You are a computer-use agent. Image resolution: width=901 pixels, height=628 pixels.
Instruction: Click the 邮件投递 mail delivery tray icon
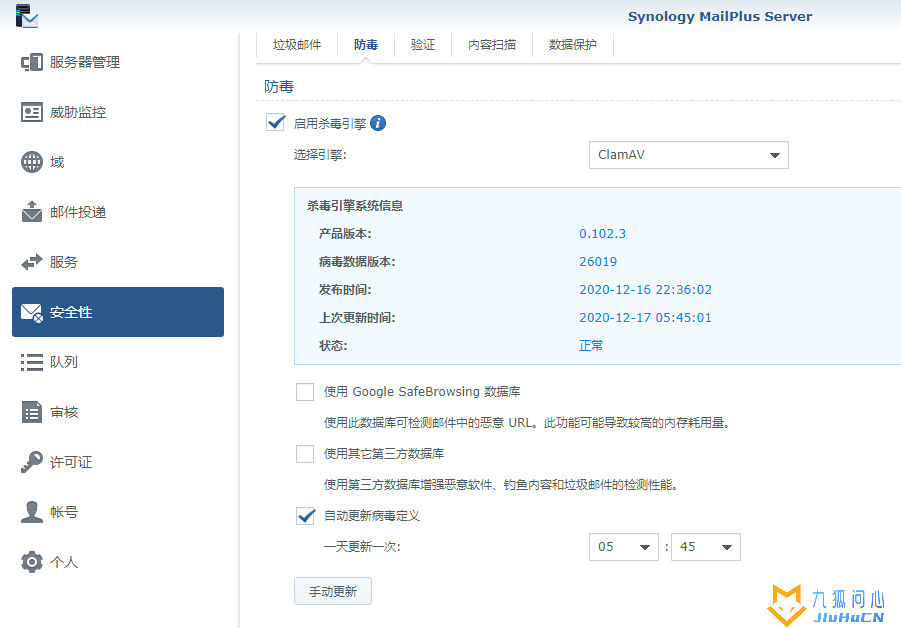tap(32, 211)
